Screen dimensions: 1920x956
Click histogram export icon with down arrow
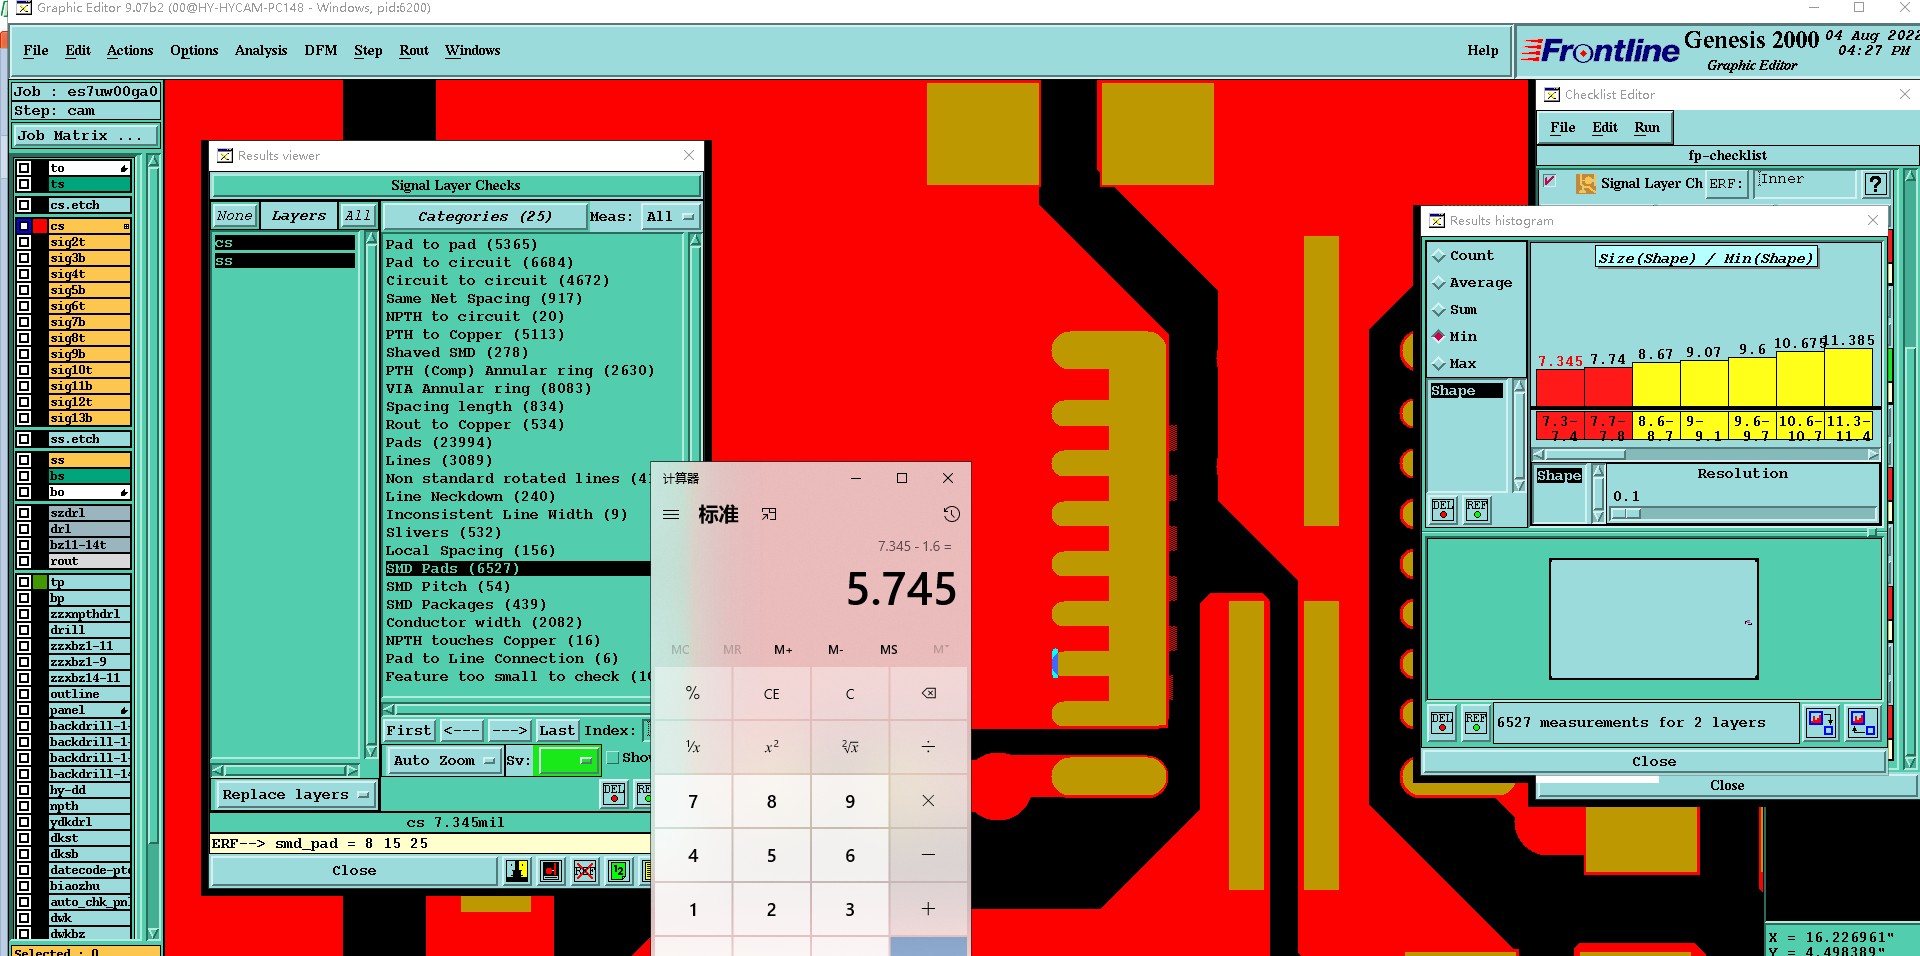(1821, 722)
